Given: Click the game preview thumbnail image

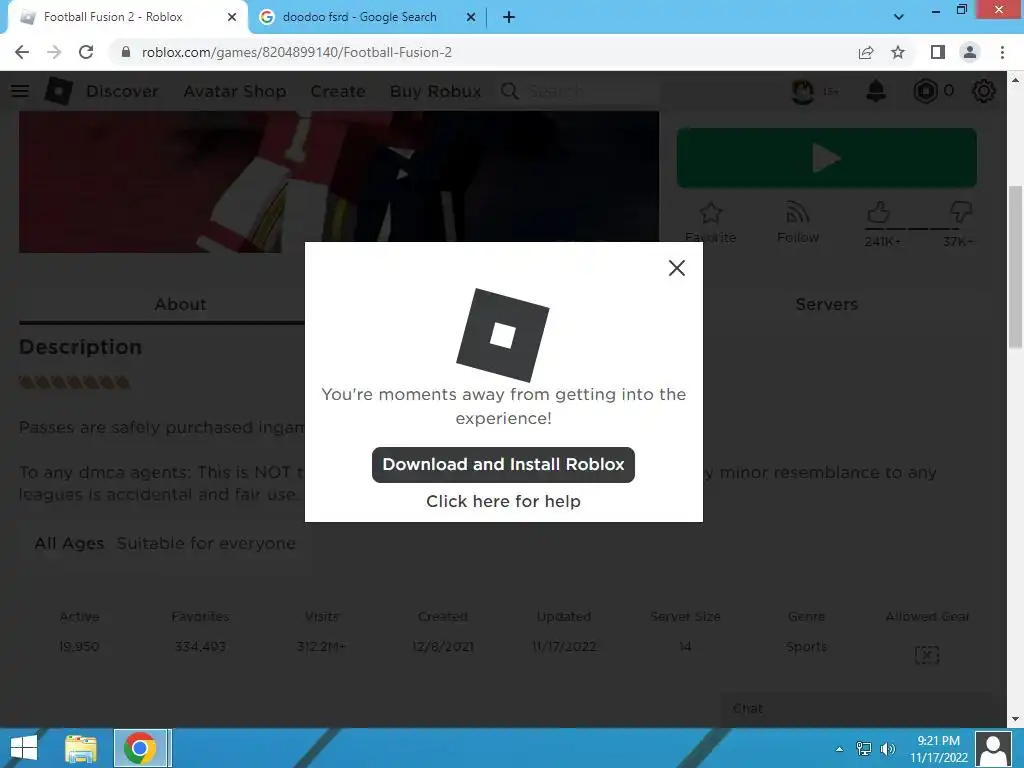Looking at the screenshot, I should [x=339, y=182].
